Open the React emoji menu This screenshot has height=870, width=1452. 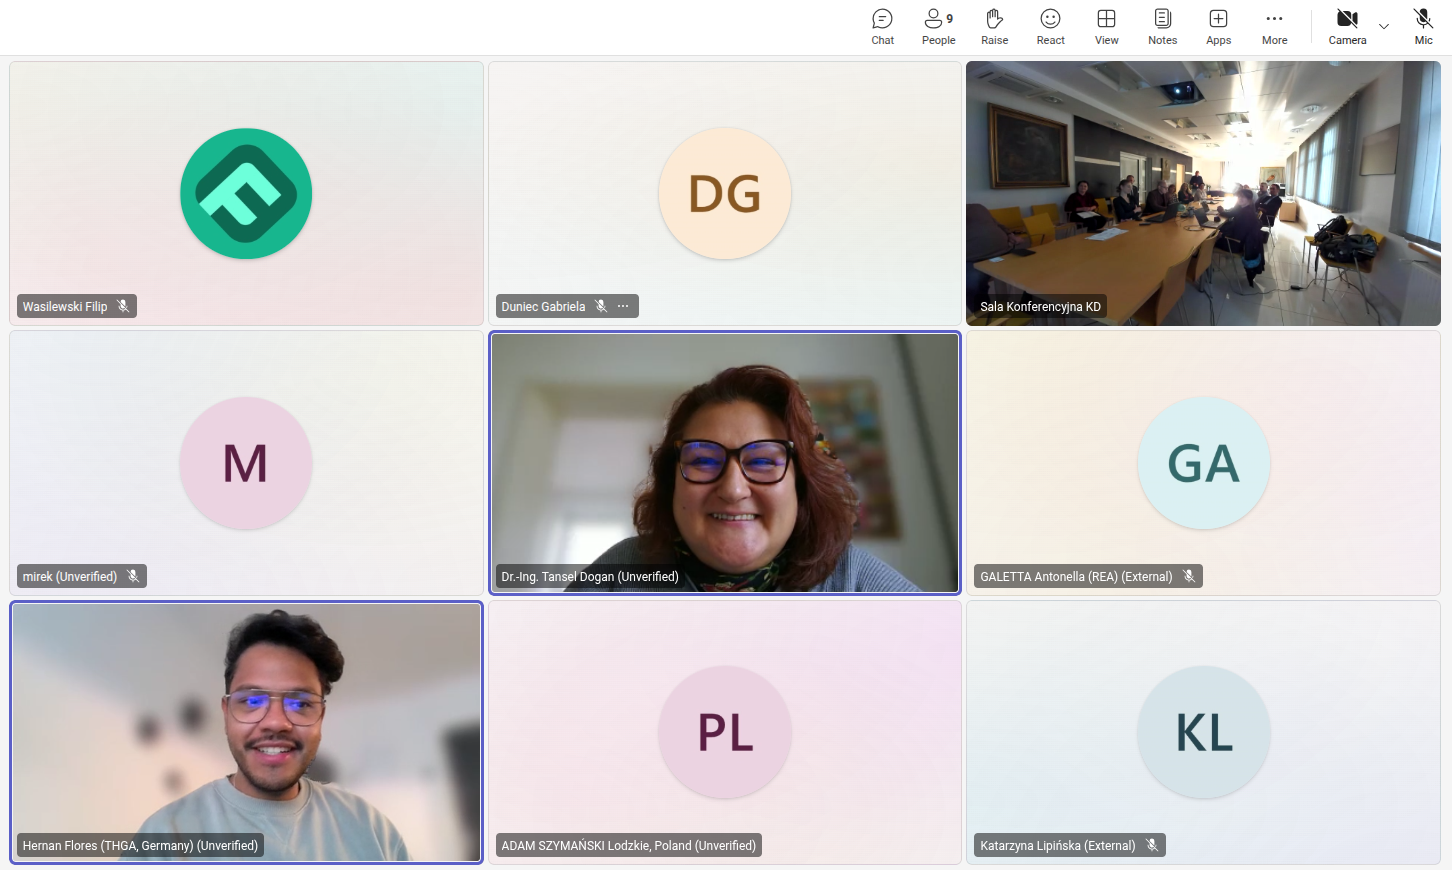click(x=1050, y=27)
